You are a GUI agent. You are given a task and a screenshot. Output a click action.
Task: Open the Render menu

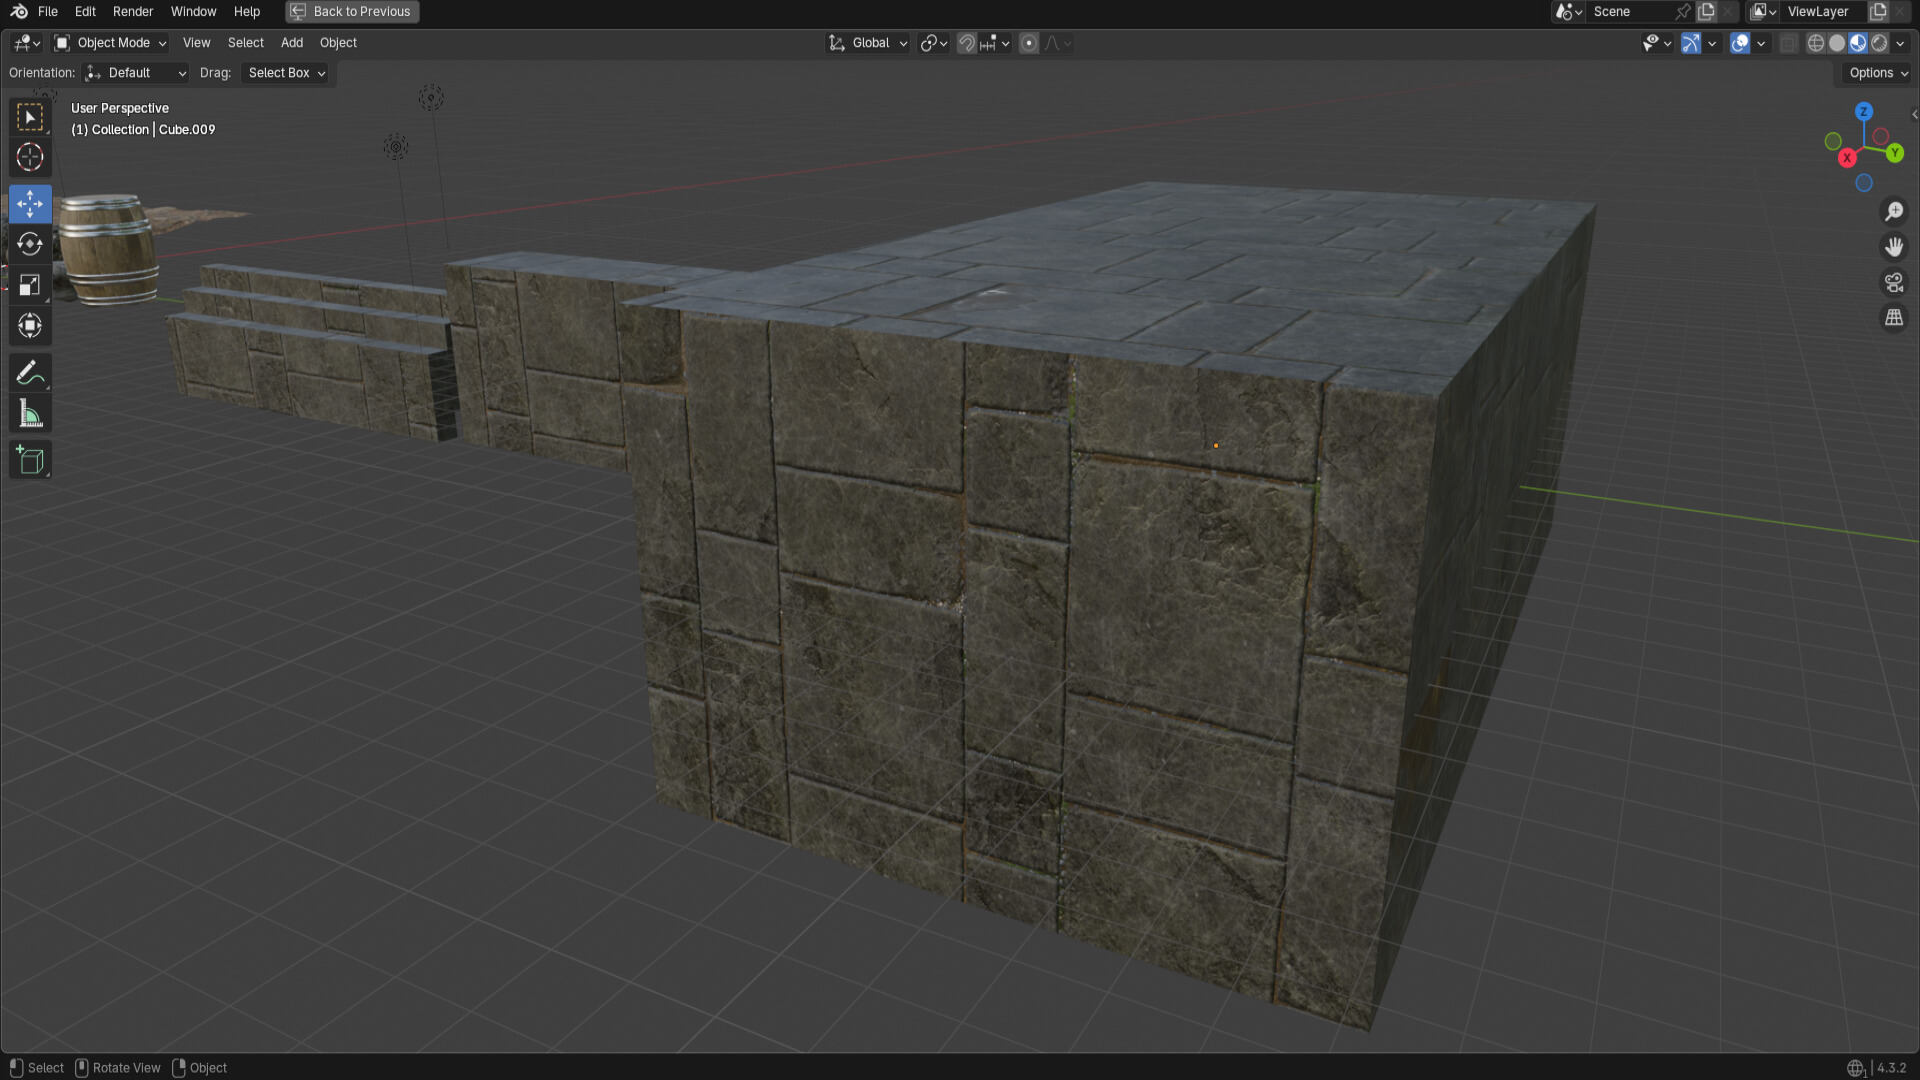133,12
